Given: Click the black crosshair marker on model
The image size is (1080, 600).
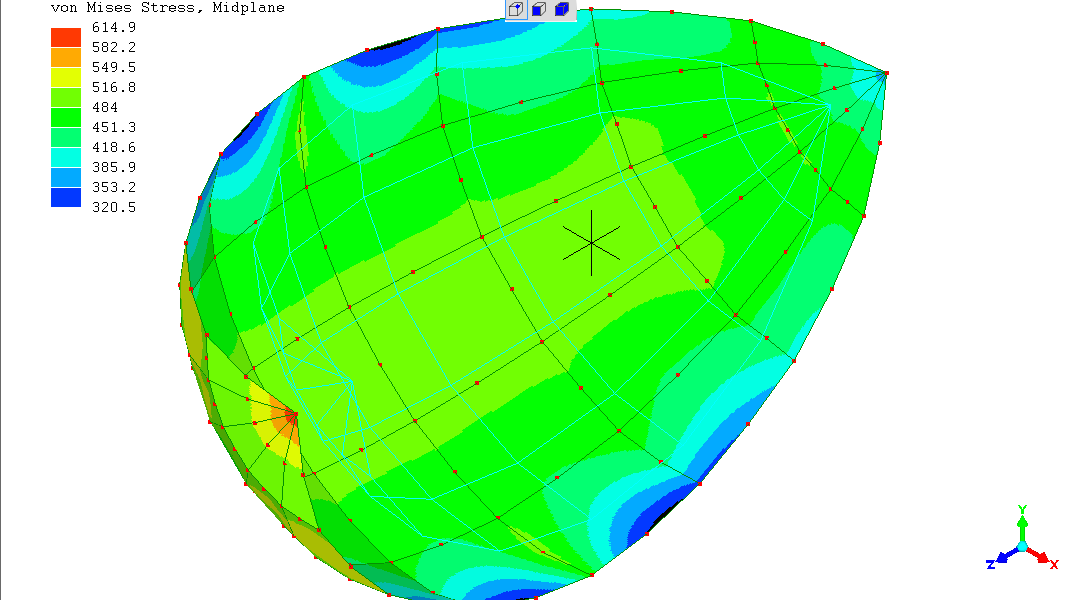Looking at the screenshot, I should pyautogui.click(x=591, y=242).
